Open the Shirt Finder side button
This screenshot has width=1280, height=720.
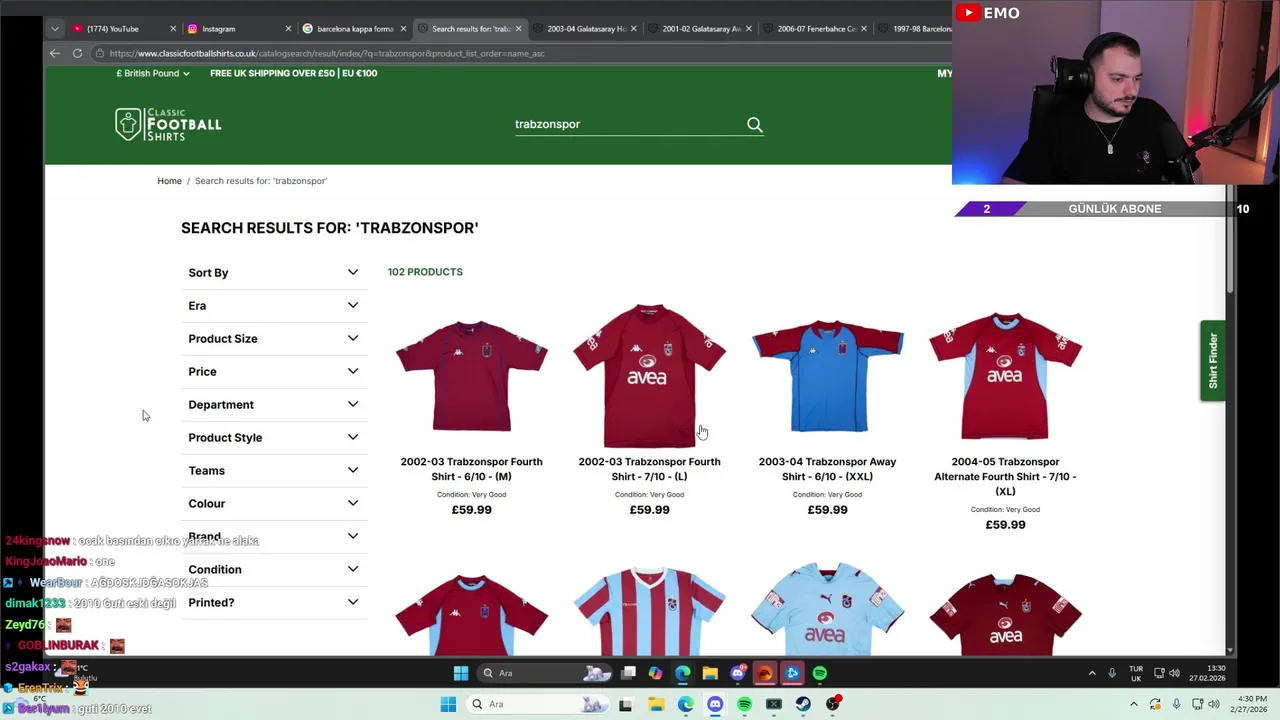pyautogui.click(x=1213, y=361)
